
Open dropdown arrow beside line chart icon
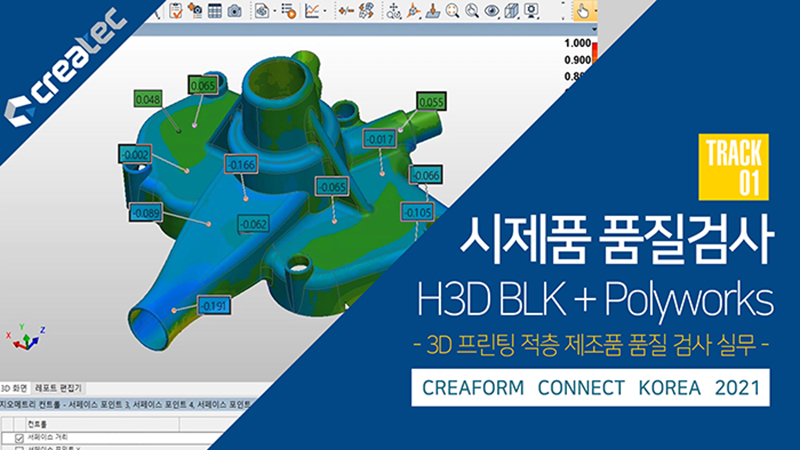324,11
